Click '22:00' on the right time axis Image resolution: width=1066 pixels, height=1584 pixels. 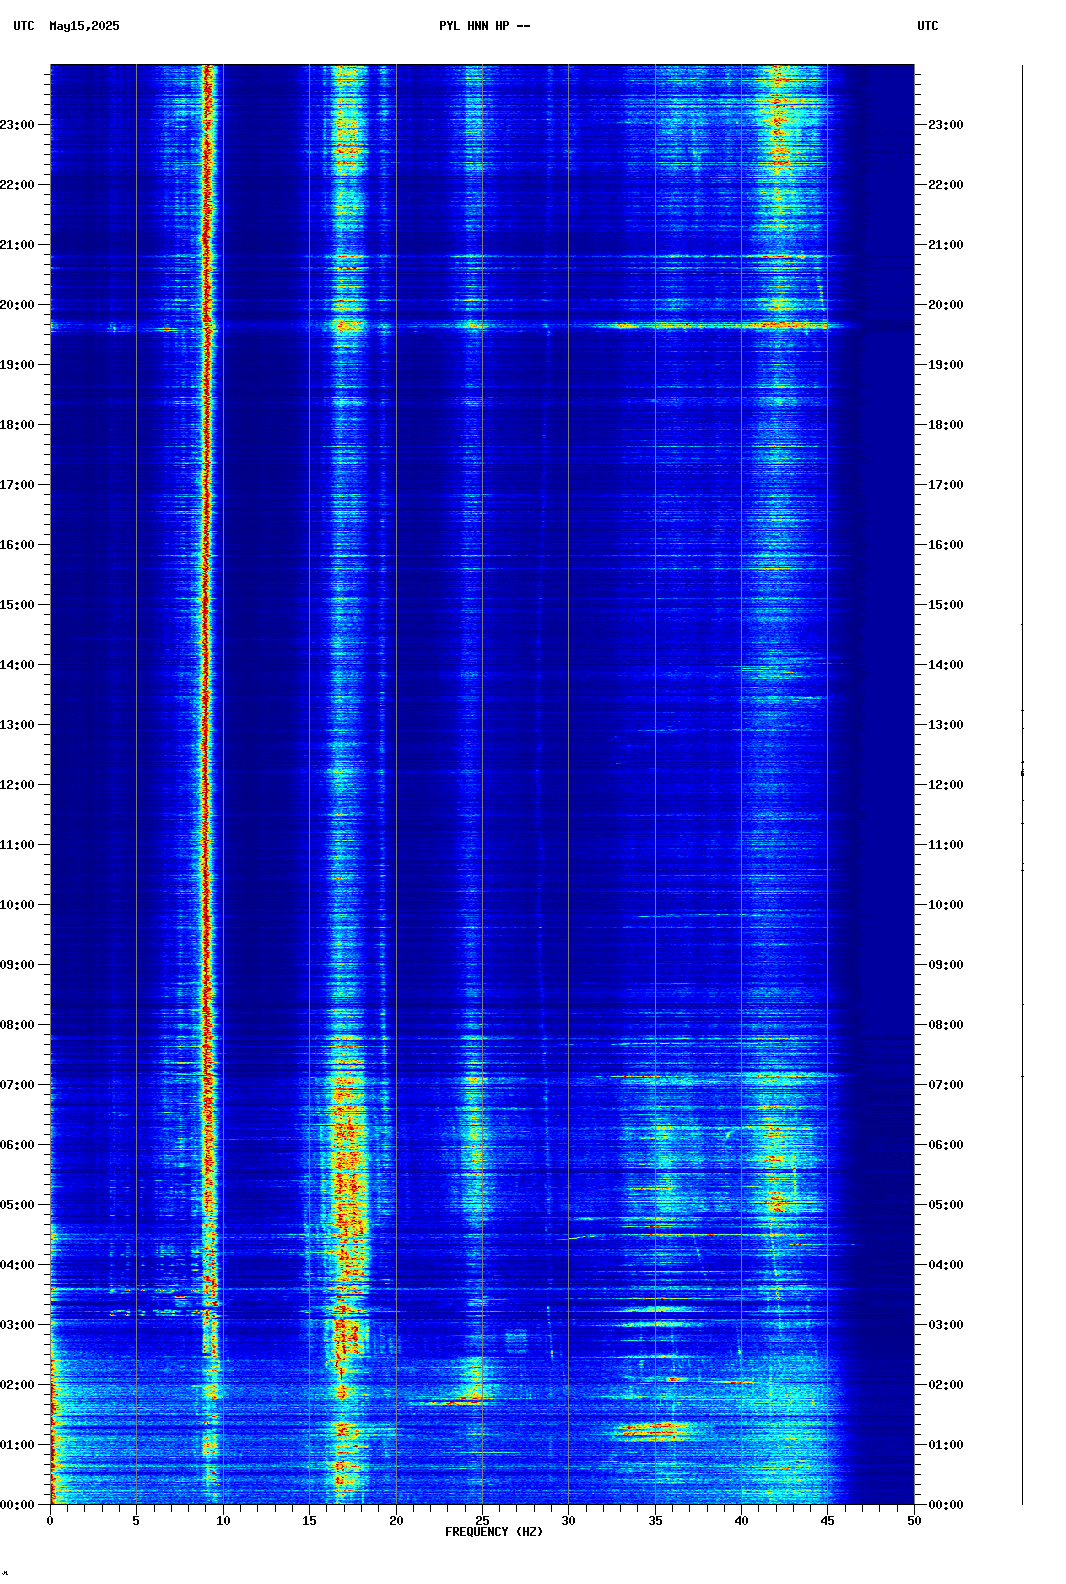tap(946, 185)
